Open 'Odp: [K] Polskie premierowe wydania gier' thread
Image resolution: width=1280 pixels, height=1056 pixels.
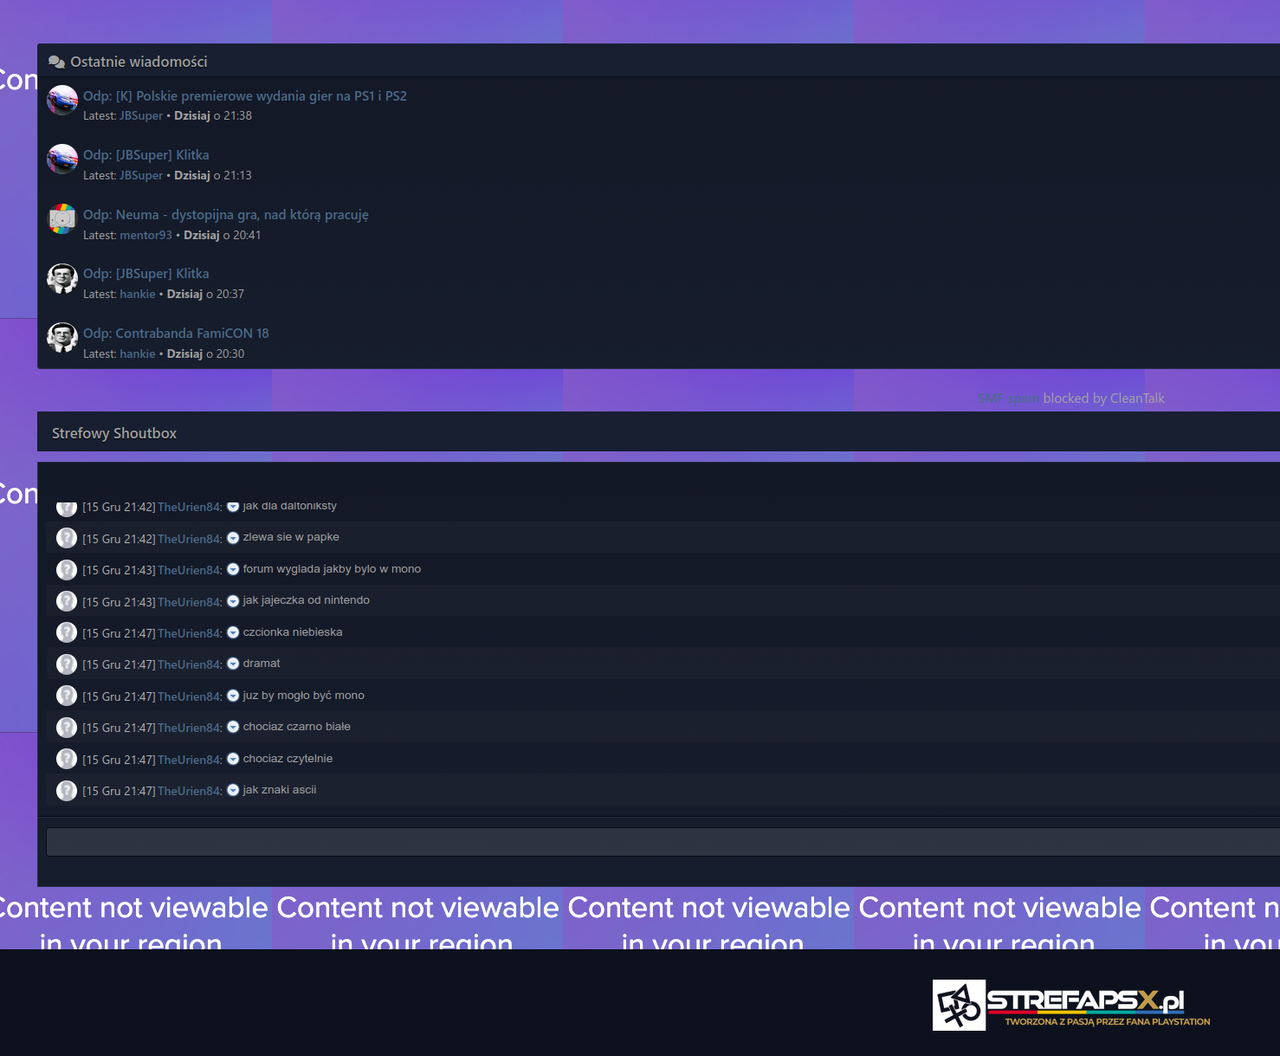[245, 96]
